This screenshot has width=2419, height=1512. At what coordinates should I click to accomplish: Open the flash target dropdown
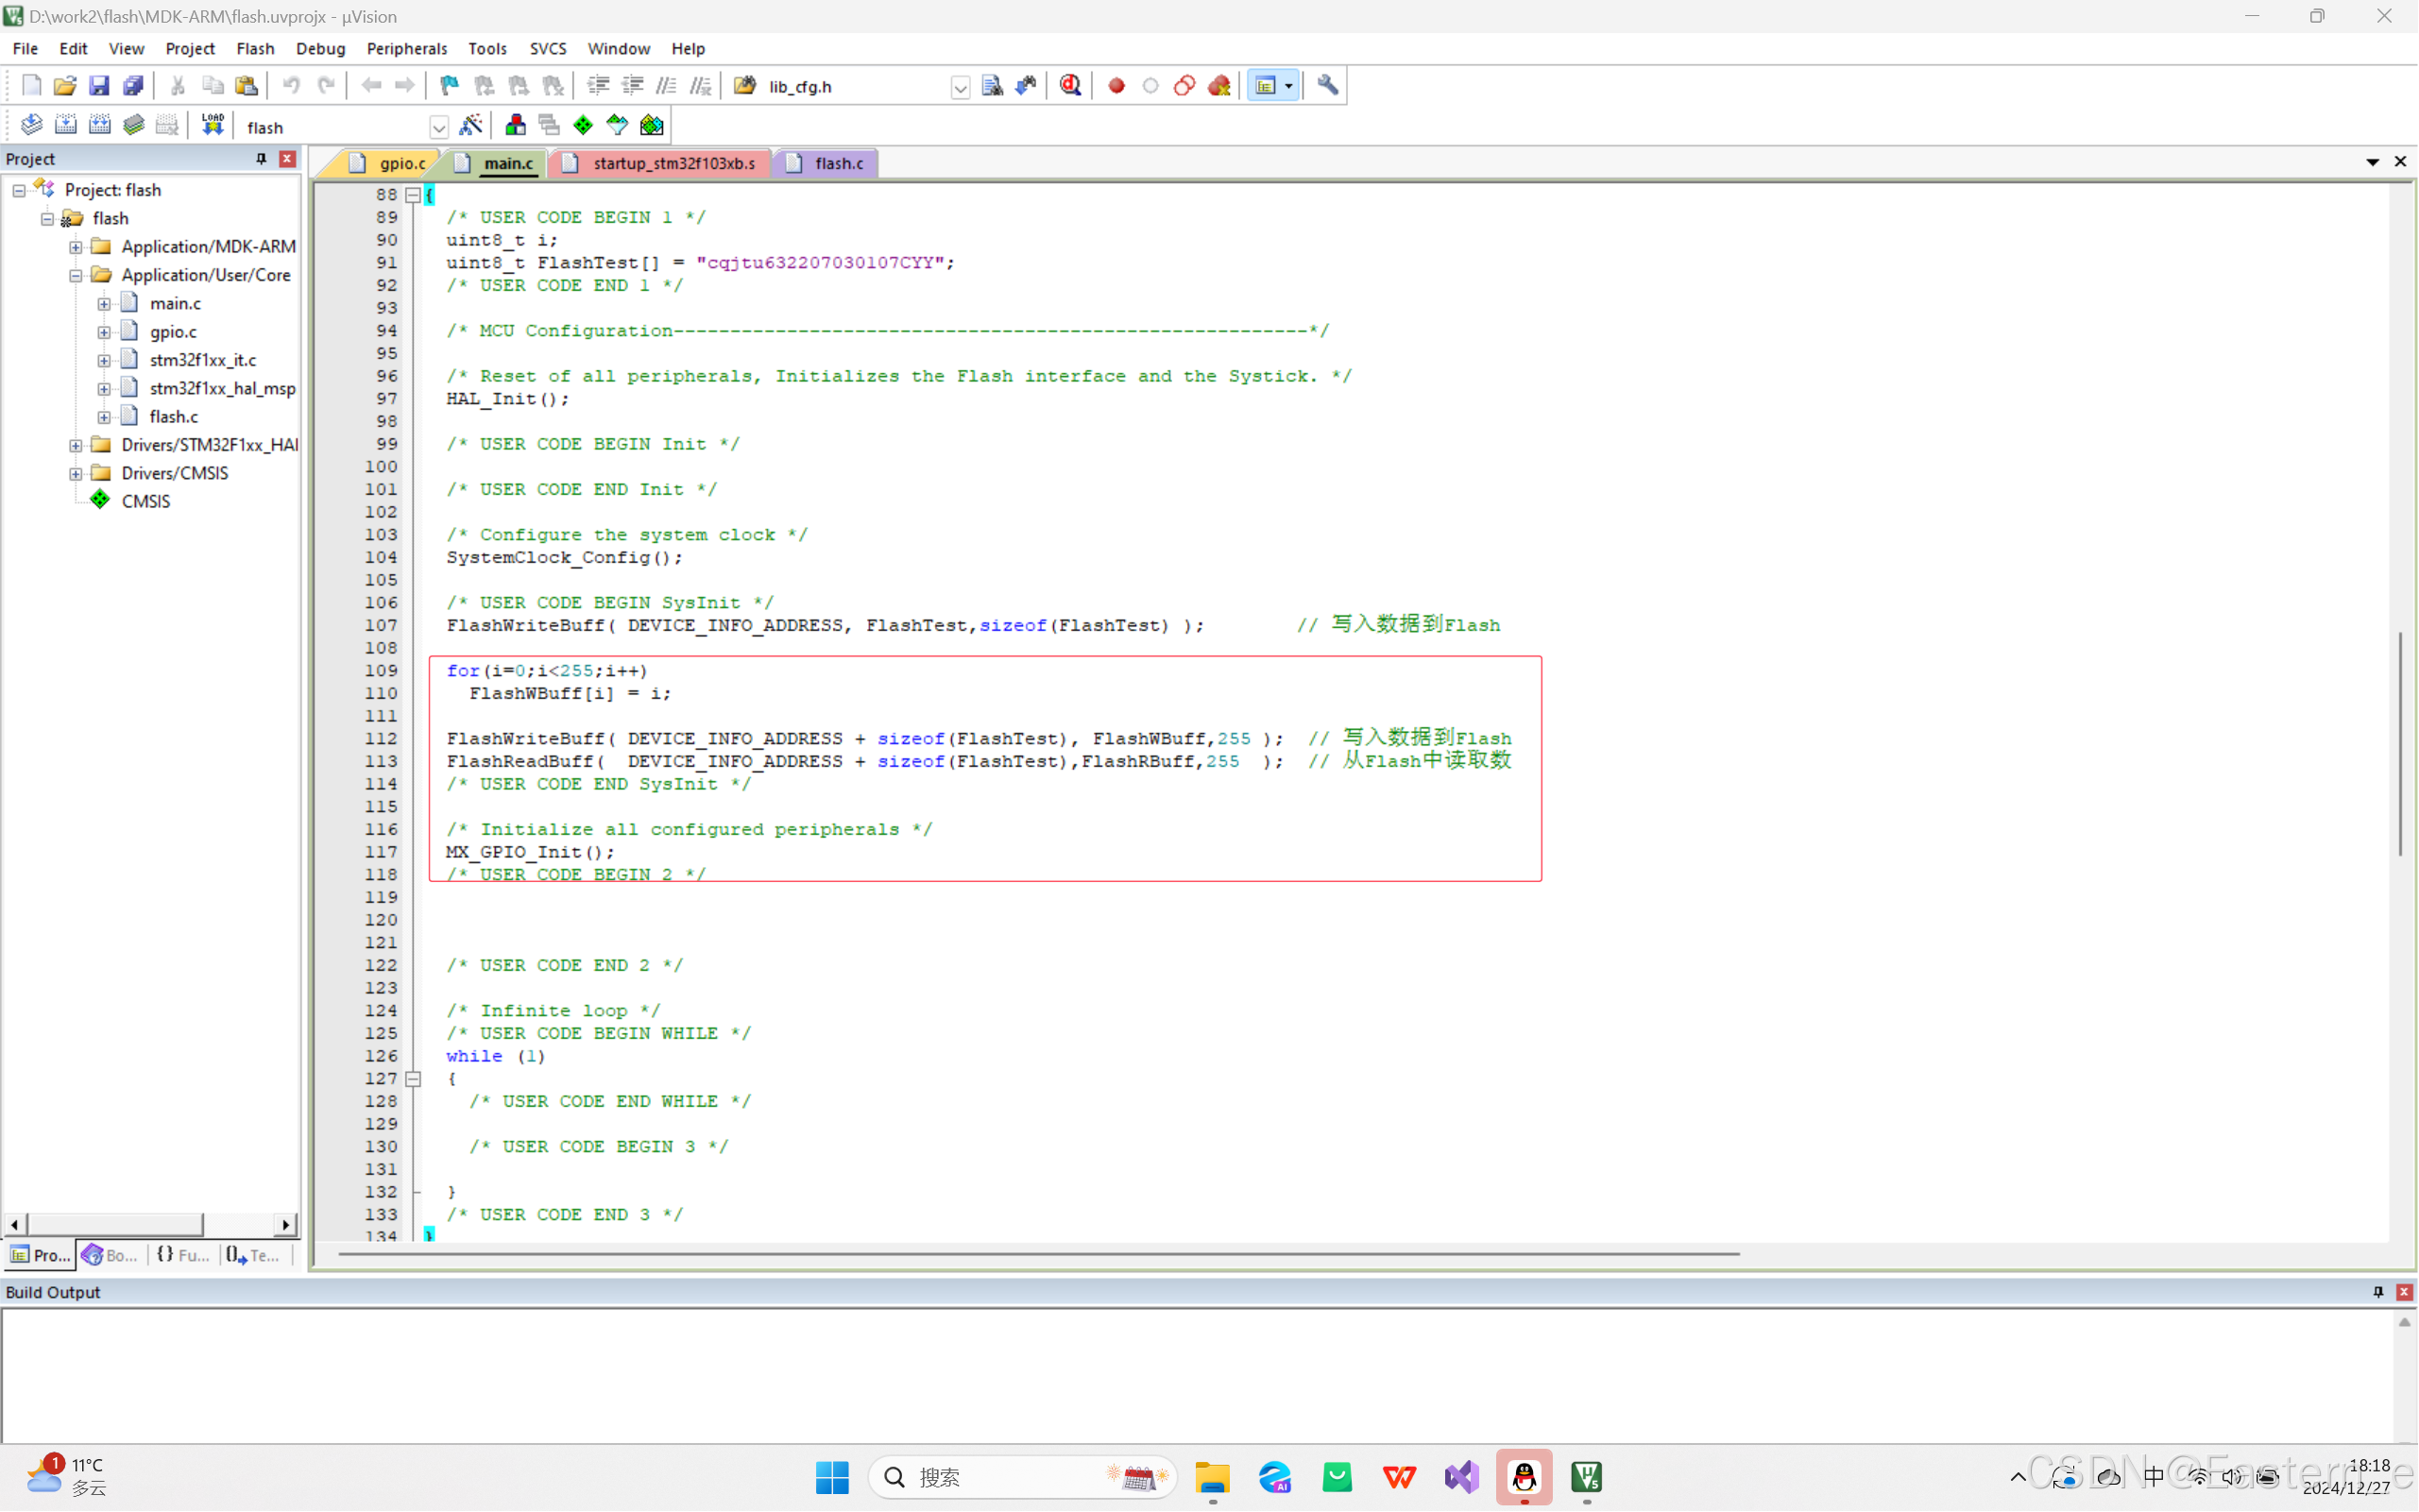pos(438,127)
